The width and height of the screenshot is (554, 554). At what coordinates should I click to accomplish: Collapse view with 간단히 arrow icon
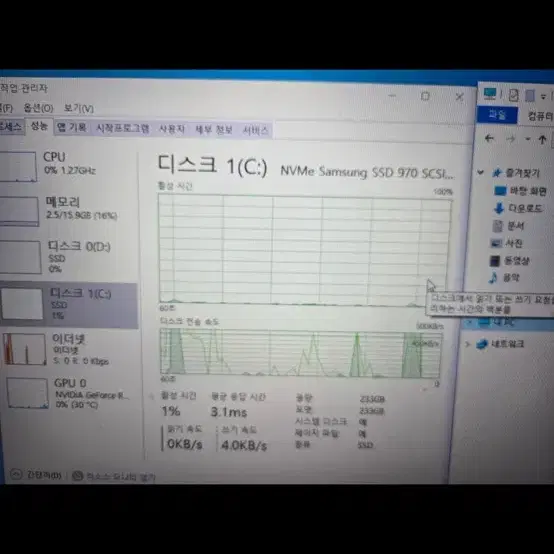pyautogui.click(x=16, y=474)
